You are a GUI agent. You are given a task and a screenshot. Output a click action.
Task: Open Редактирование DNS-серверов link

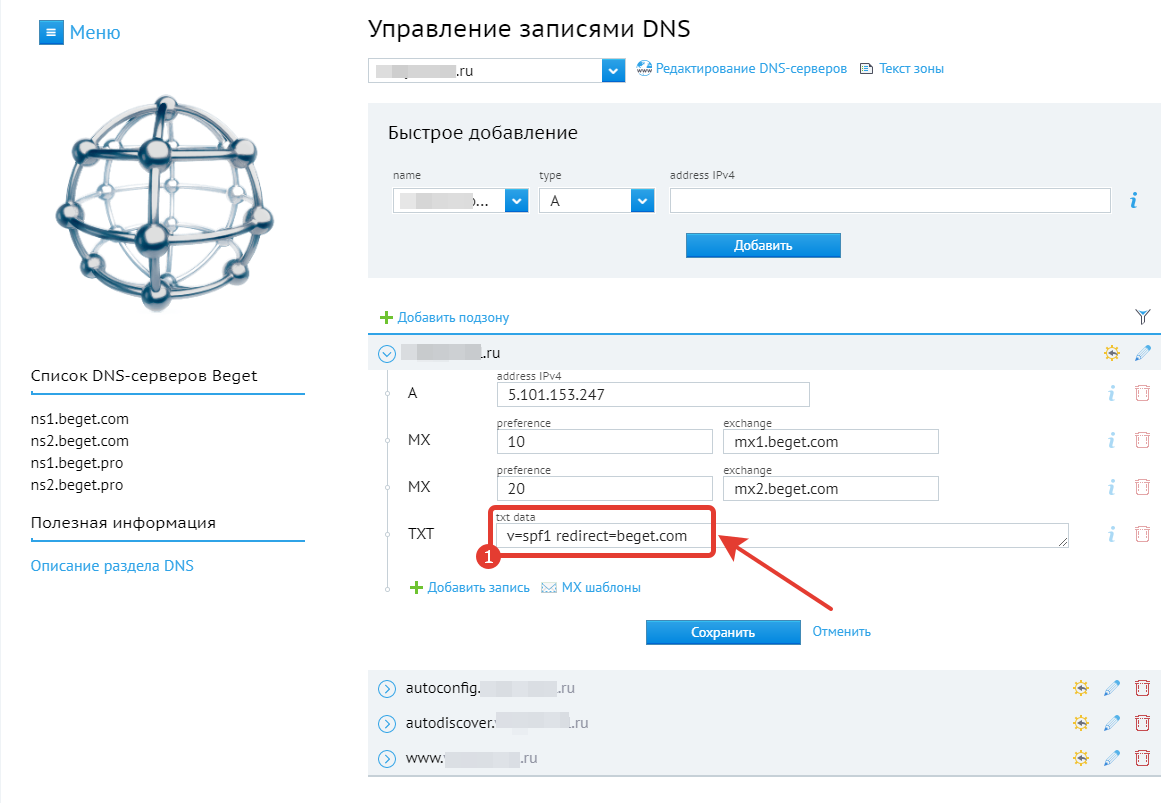[x=751, y=68]
